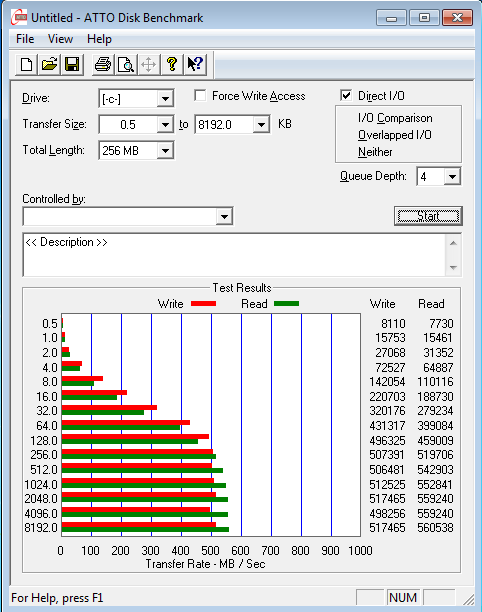Image resolution: width=482 pixels, height=612 pixels.
Task: Click the read value 542903
Action: 435,470
